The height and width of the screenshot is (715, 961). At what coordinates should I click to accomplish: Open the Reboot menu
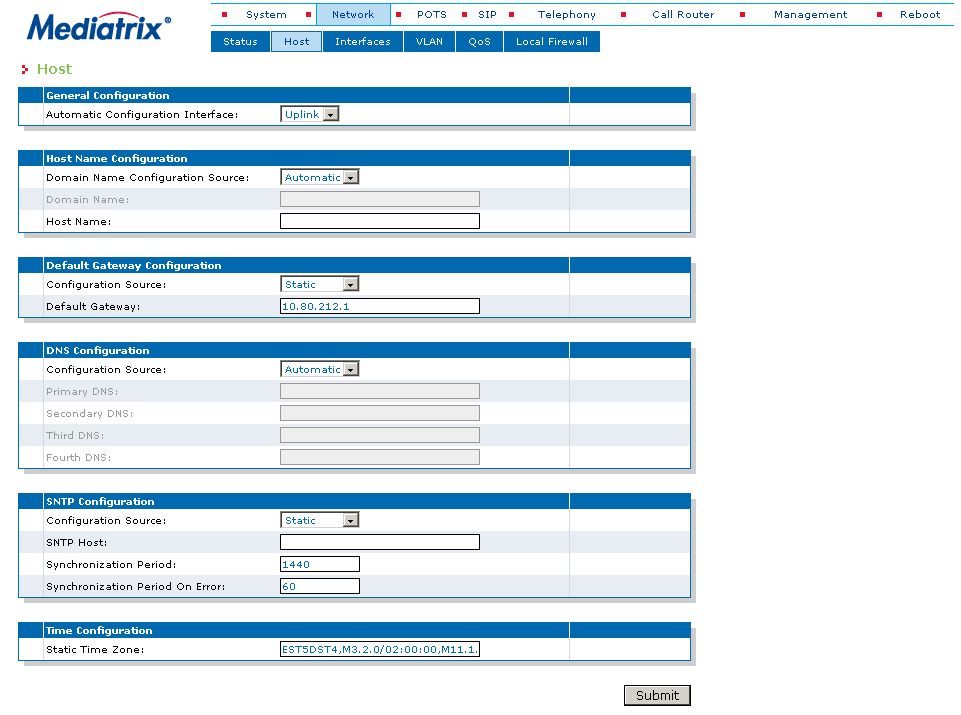(919, 14)
